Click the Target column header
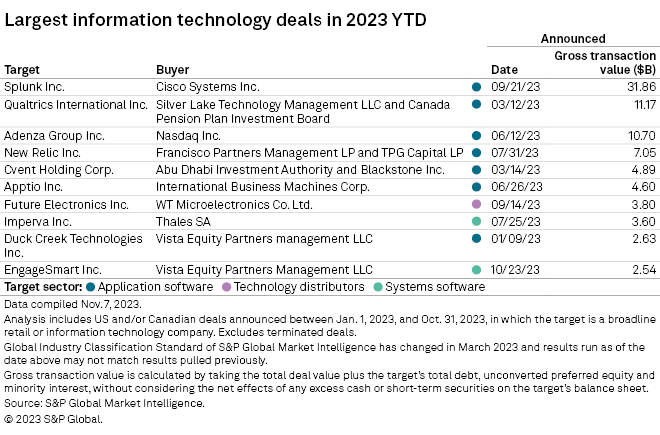This screenshot has width=660, height=435. [23, 70]
